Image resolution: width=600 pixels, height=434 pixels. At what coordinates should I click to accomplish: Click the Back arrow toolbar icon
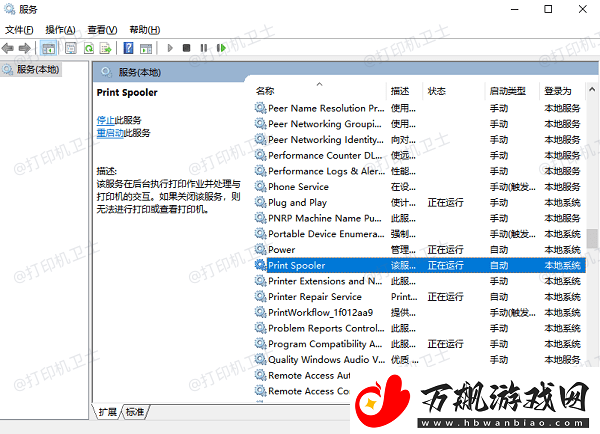coord(8,48)
